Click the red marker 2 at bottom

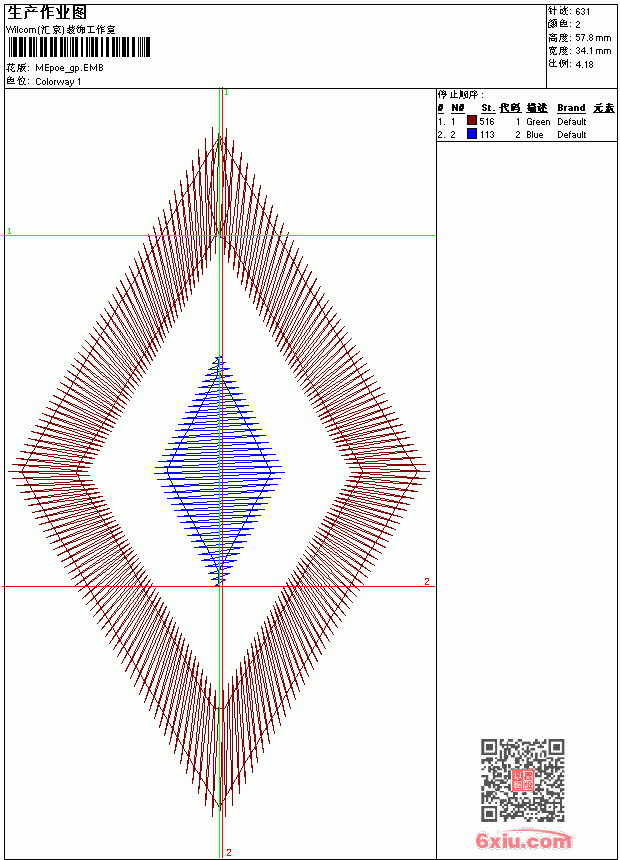229,852
